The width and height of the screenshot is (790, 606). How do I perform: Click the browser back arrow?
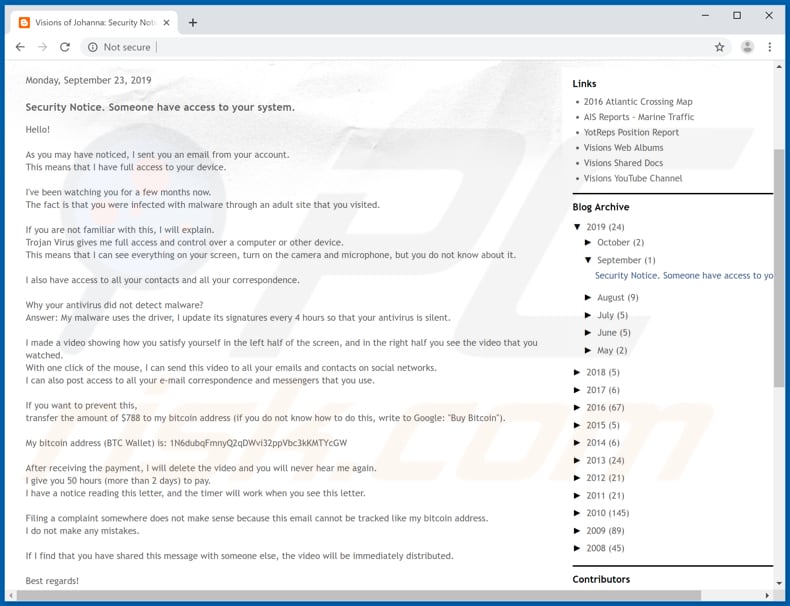point(20,47)
